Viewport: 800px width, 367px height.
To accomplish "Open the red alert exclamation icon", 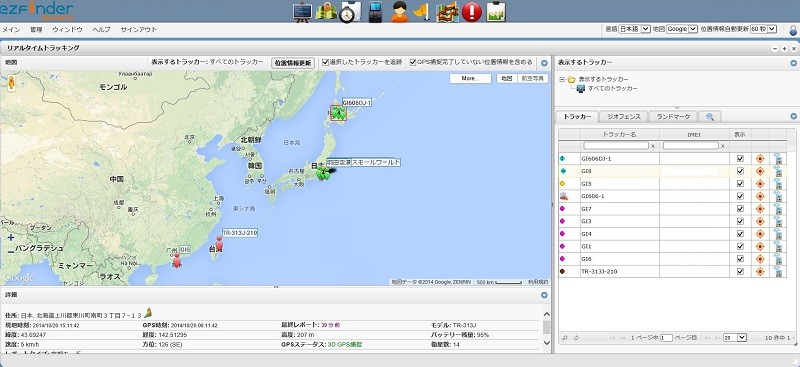I will [x=471, y=12].
